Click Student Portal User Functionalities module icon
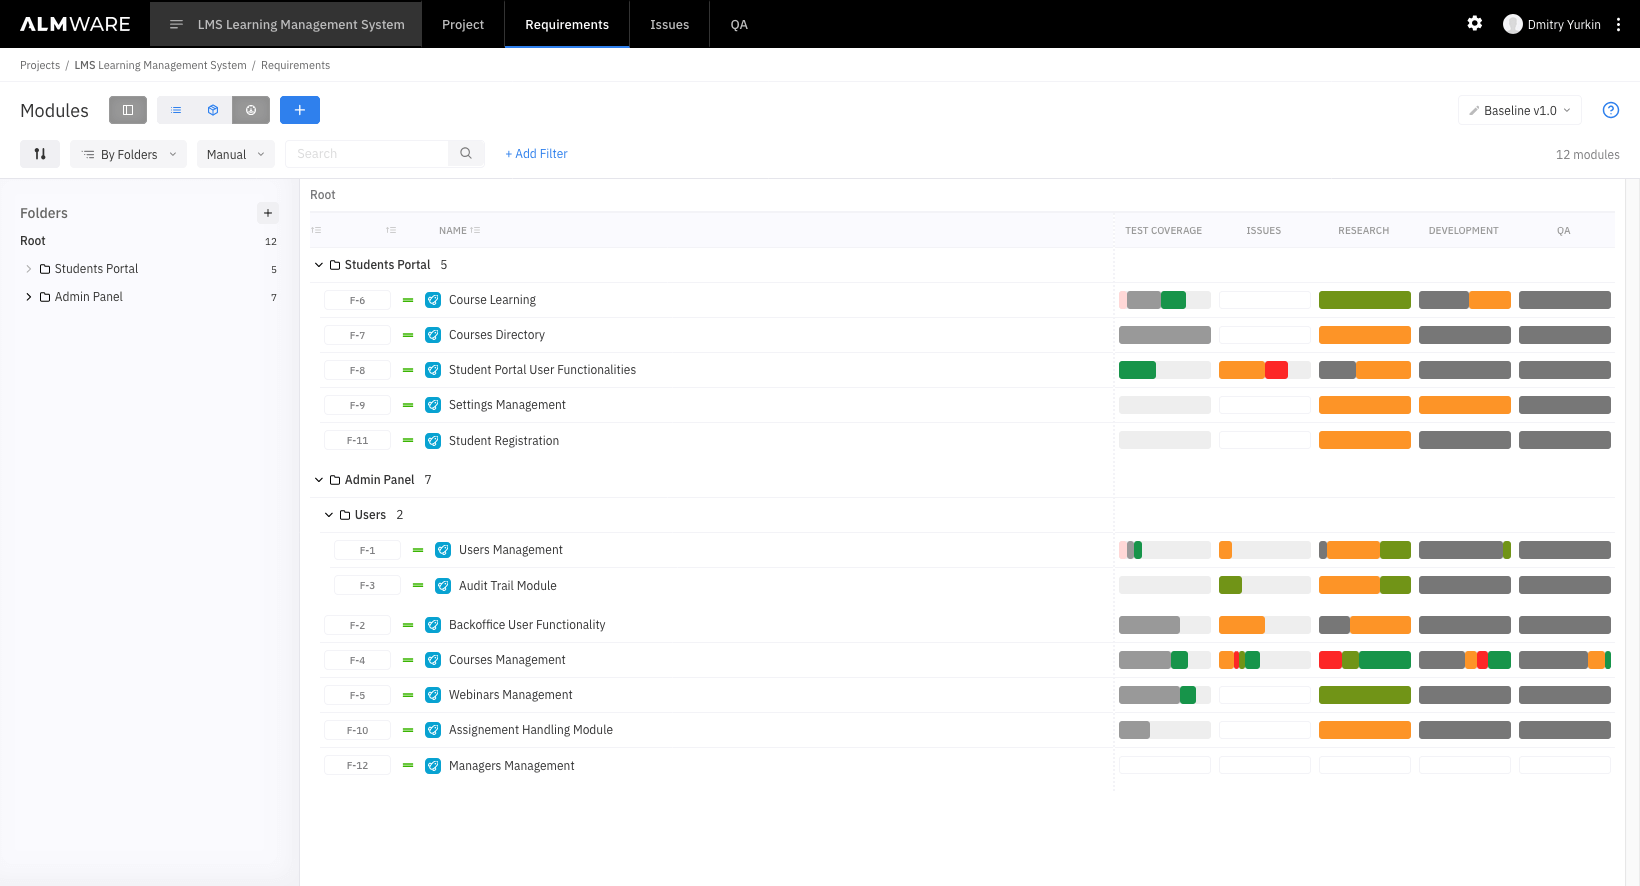1640x886 pixels. coord(433,370)
